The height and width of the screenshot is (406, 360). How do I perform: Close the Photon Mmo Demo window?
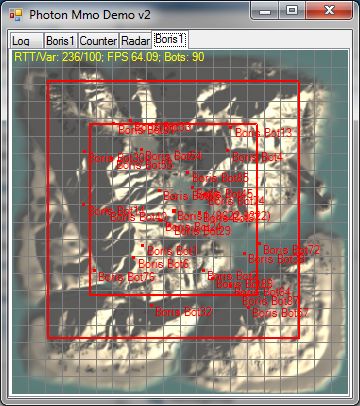click(x=329, y=11)
